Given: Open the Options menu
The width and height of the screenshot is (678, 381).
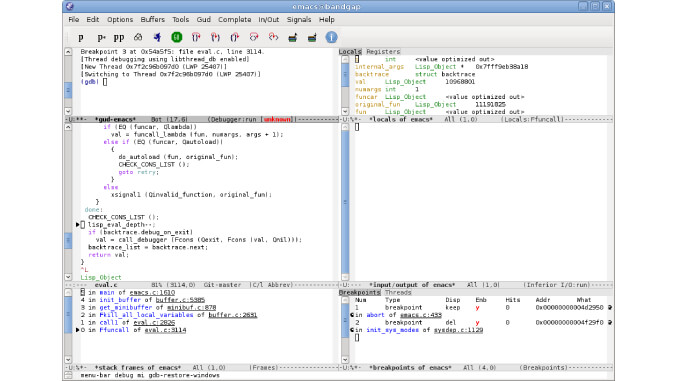Looking at the screenshot, I should coord(120,19).
